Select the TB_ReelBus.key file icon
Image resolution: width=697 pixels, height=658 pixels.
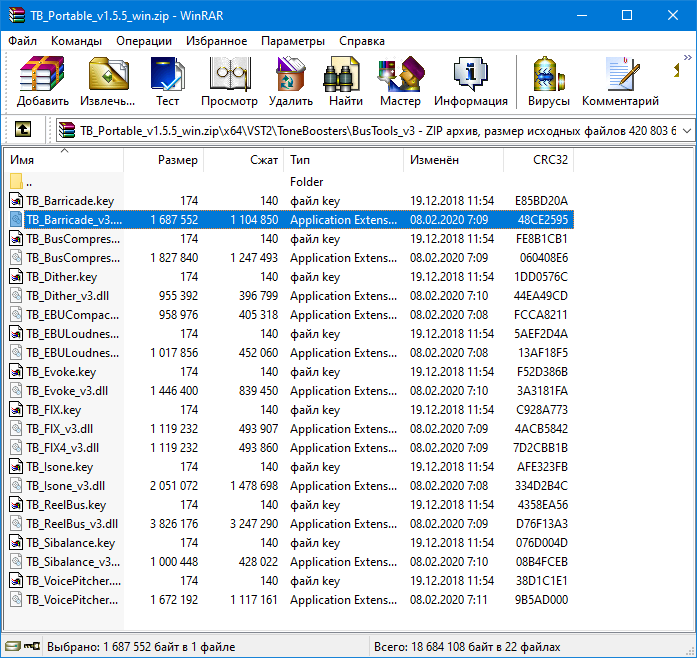pyautogui.click(x=16, y=505)
